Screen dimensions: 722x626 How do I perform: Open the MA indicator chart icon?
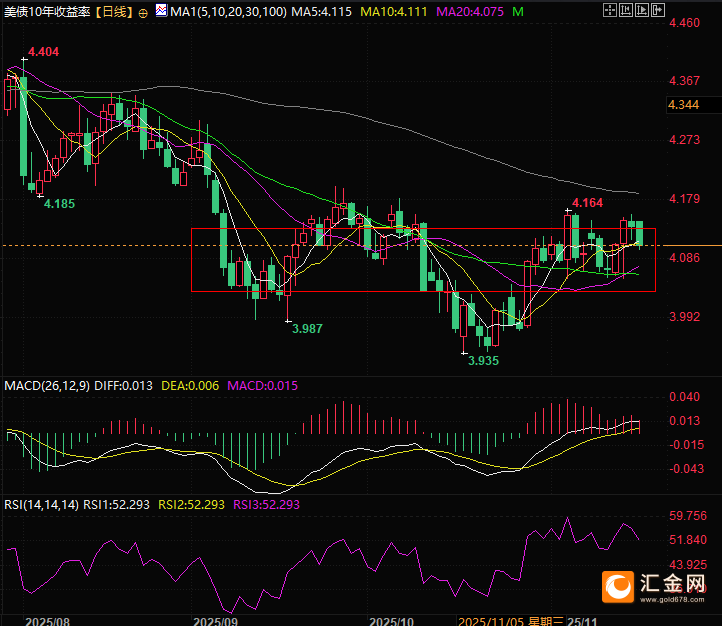162,10
